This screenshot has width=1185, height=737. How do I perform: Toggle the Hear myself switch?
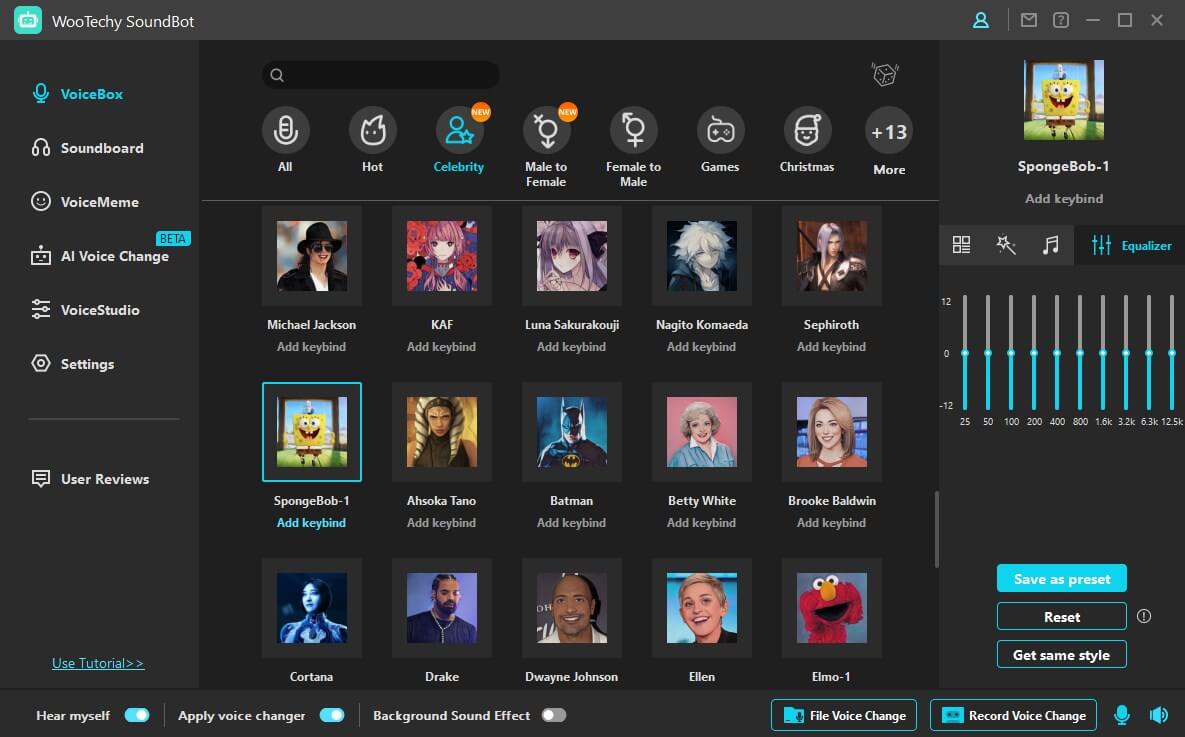click(136, 715)
